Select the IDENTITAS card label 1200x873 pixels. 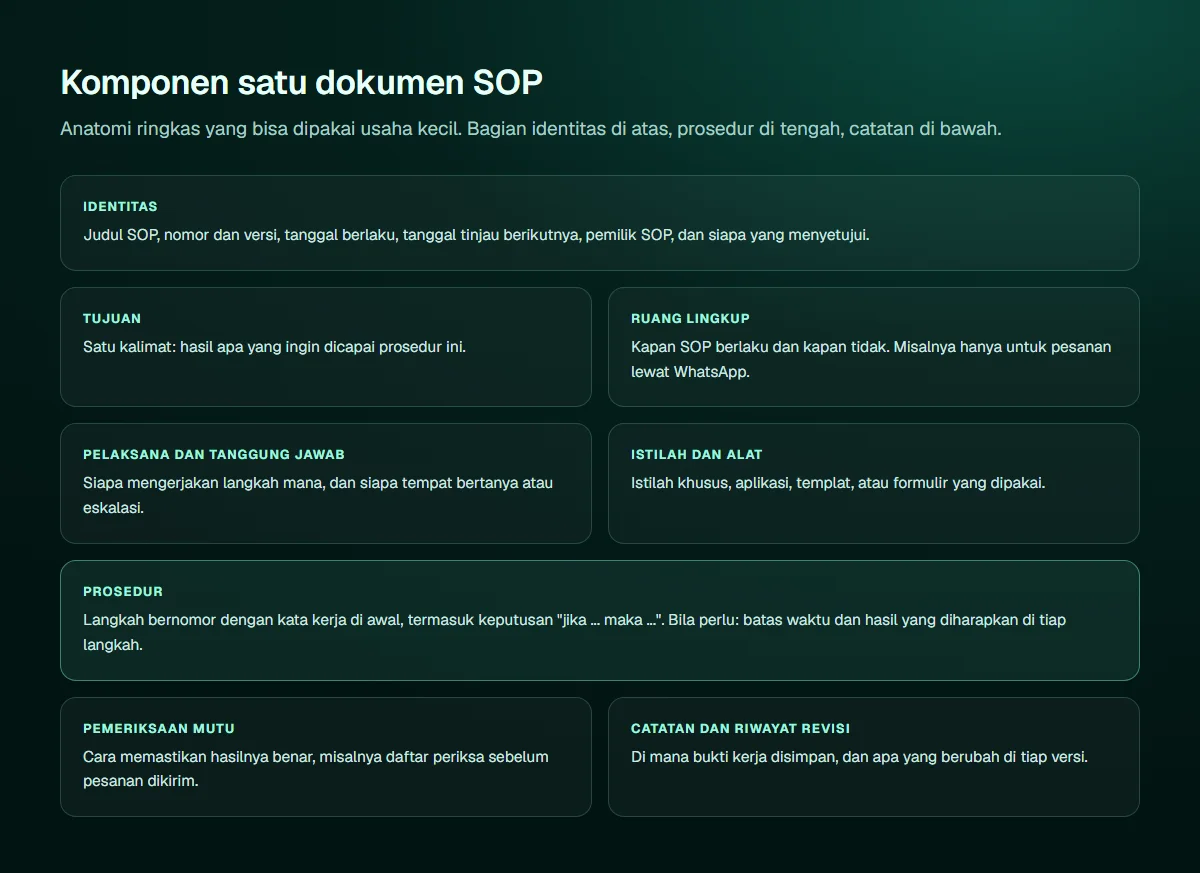point(120,206)
